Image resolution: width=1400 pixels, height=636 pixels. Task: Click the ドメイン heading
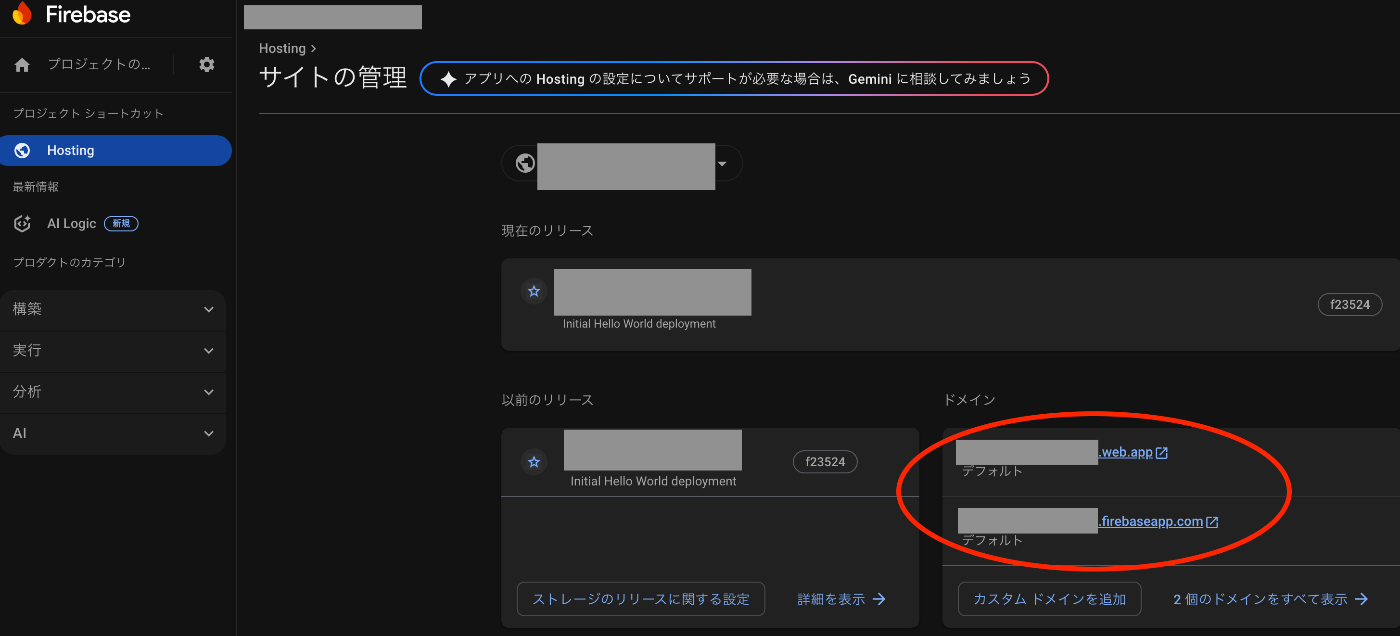click(x=969, y=400)
